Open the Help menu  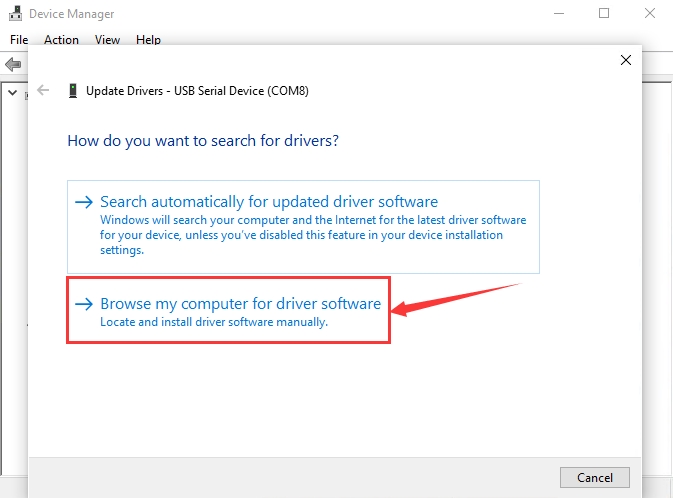tap(148, 39)
